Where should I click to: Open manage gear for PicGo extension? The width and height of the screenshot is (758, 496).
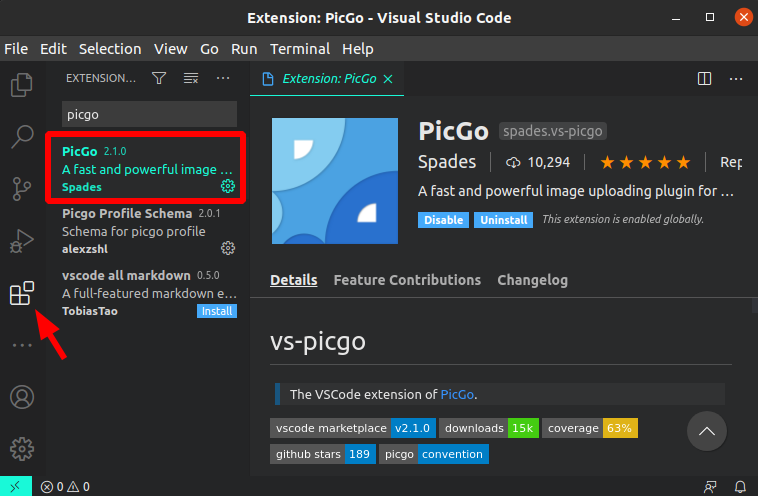coord(228,186)
